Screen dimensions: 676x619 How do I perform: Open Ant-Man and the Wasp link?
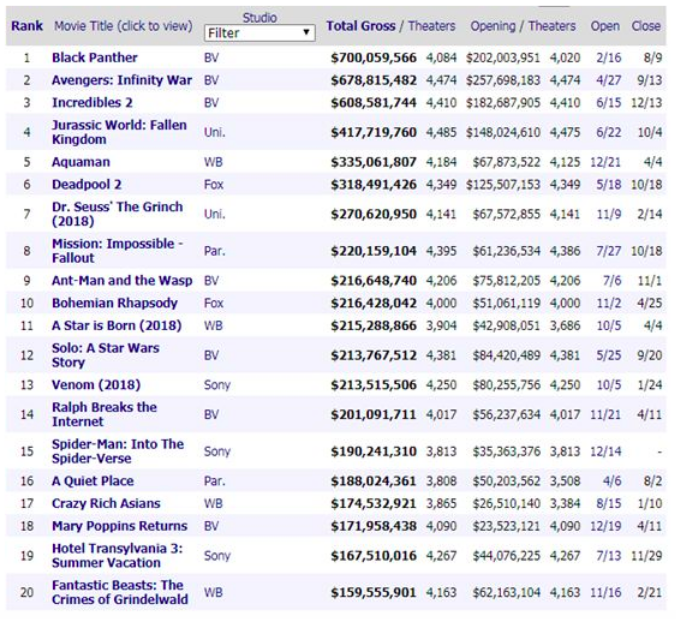pos(122,281)
